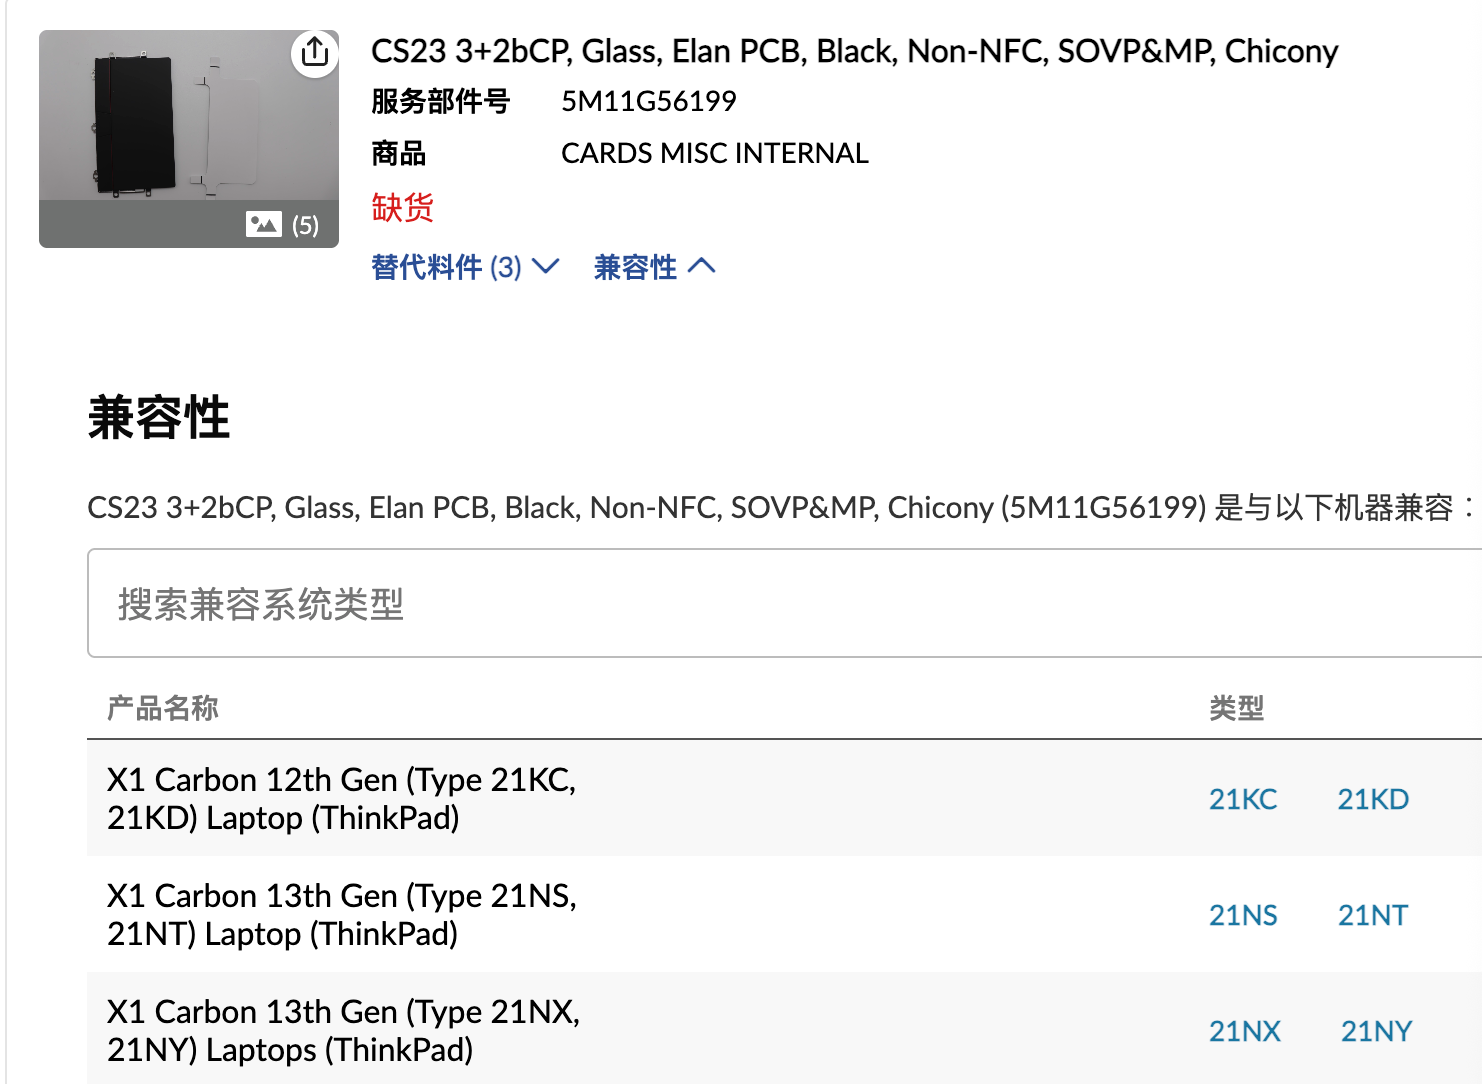
Task: Click the black touchpad product photo
Action: click(136, 125)
